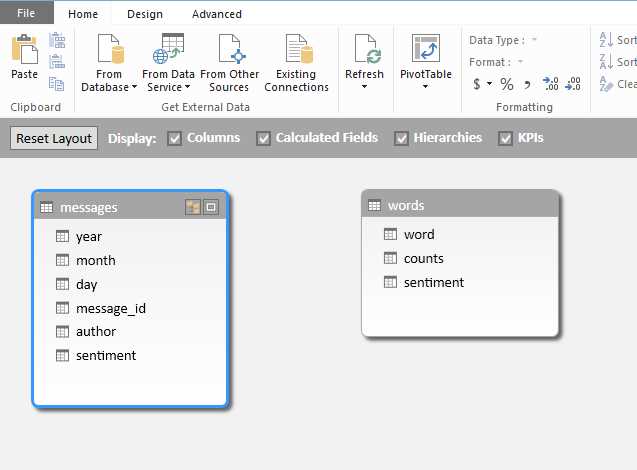Click the words table title

click(406, 206)
